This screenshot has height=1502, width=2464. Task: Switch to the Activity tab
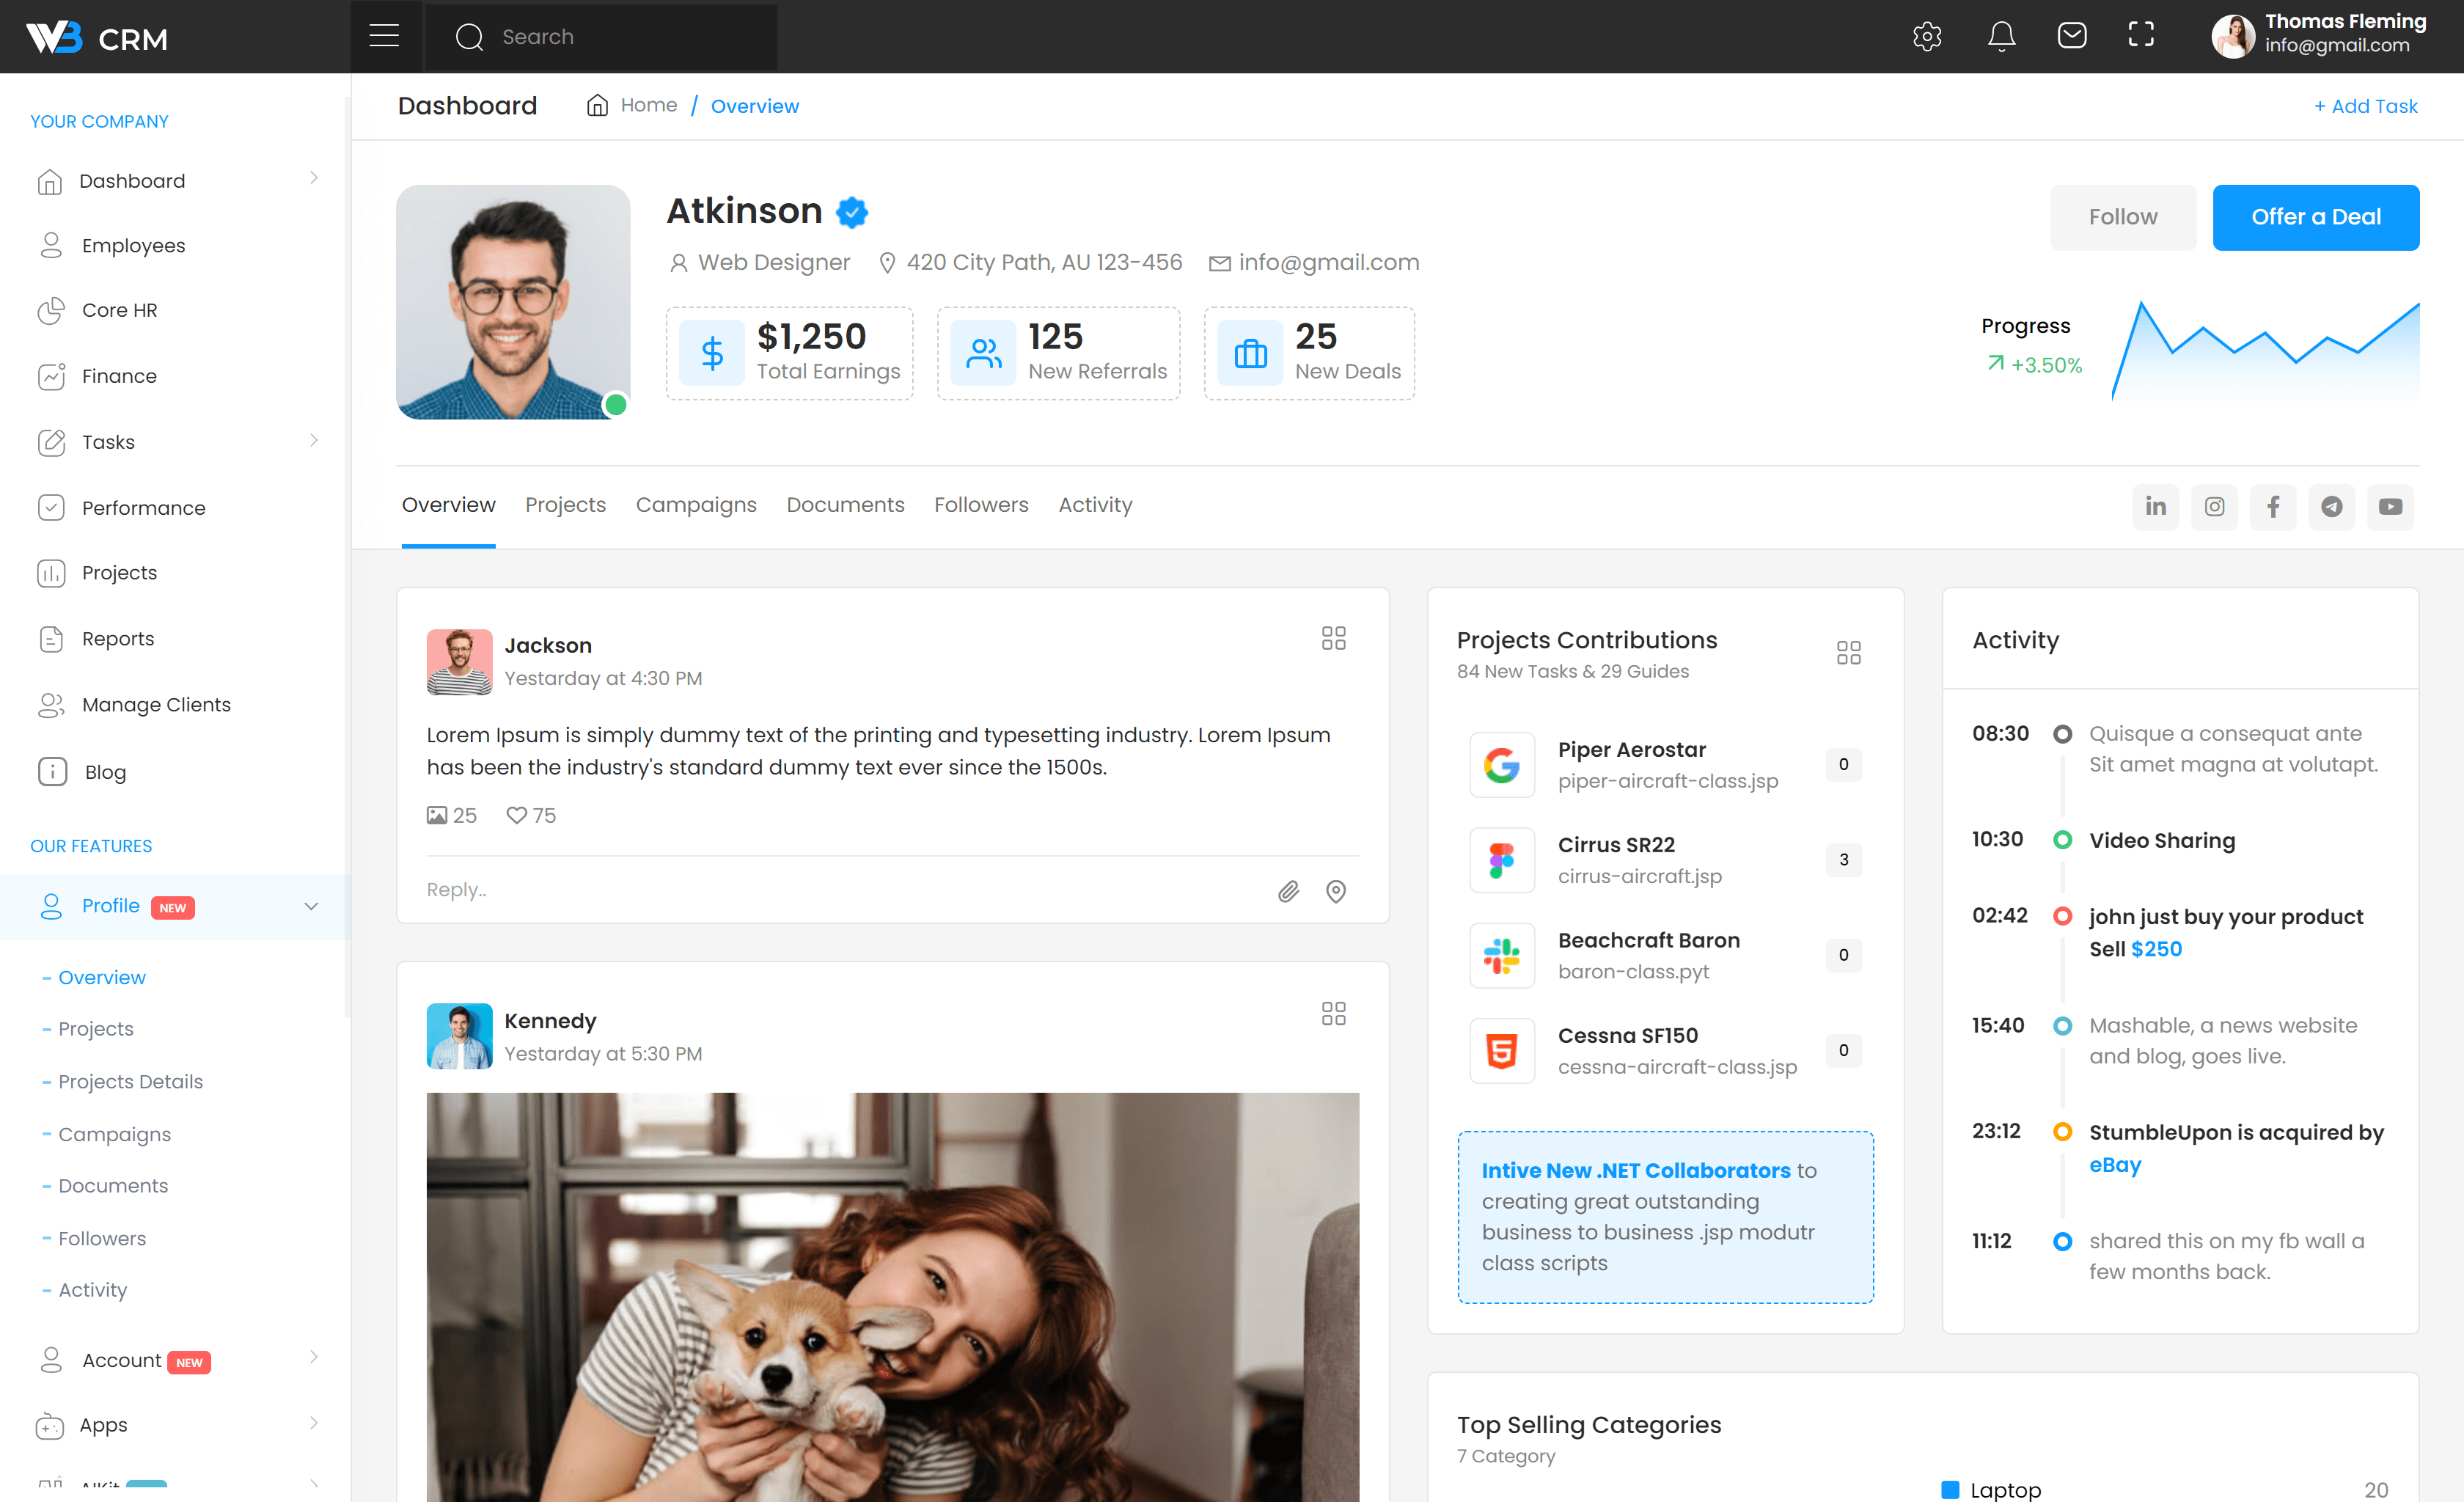(x=1095, y=505)
